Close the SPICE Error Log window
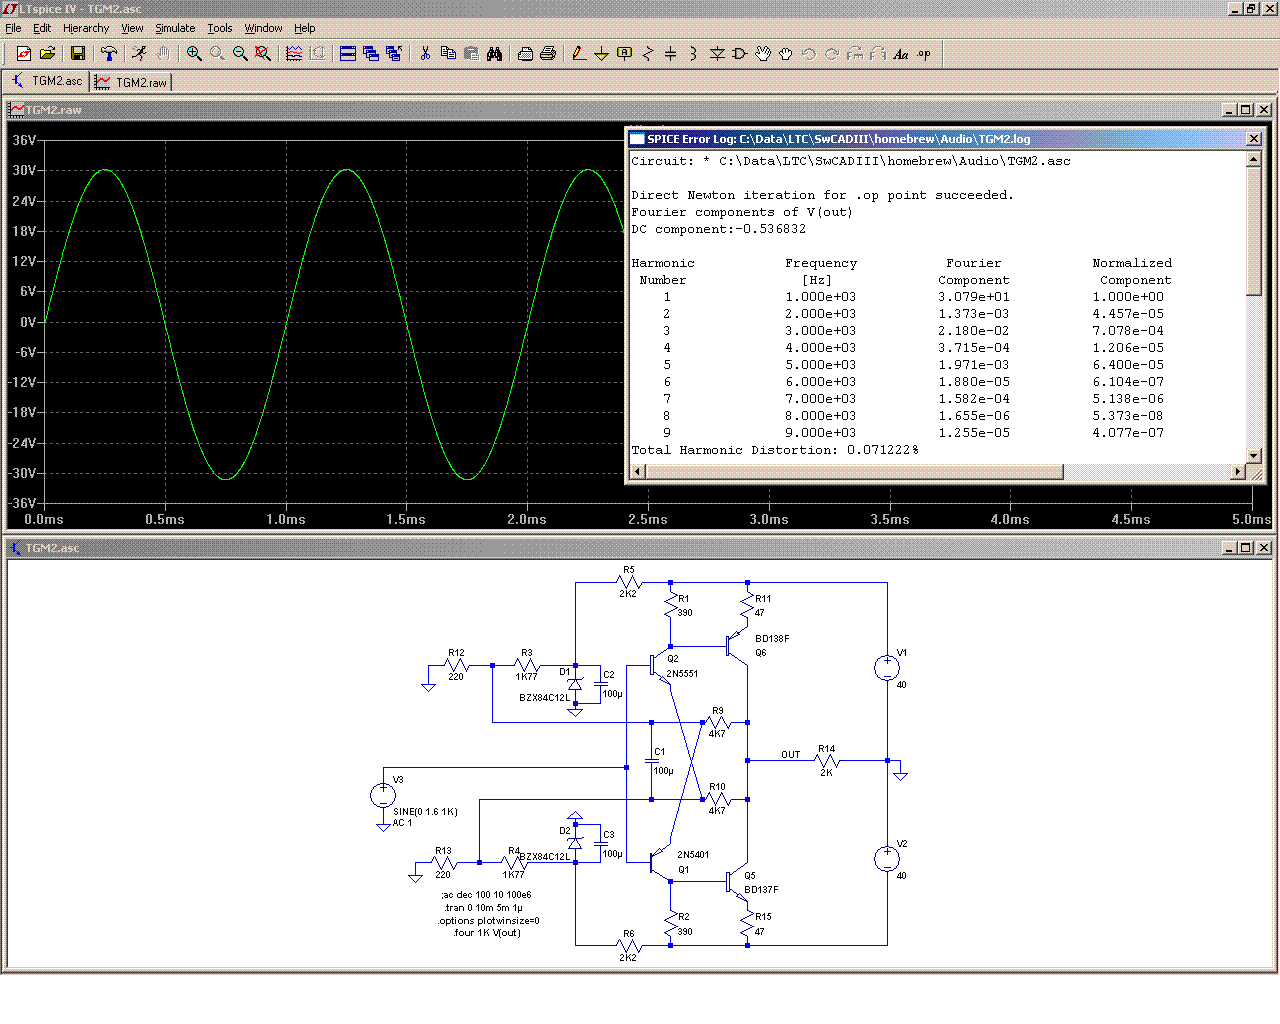Viewport: 1280px width, 1024px height. [x=1254, y=139]
